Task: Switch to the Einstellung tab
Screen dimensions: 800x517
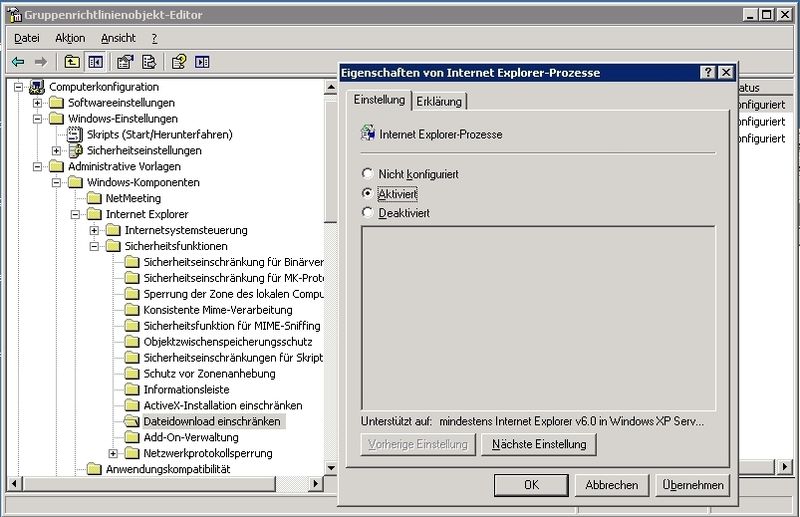Action: pos(379,100)
